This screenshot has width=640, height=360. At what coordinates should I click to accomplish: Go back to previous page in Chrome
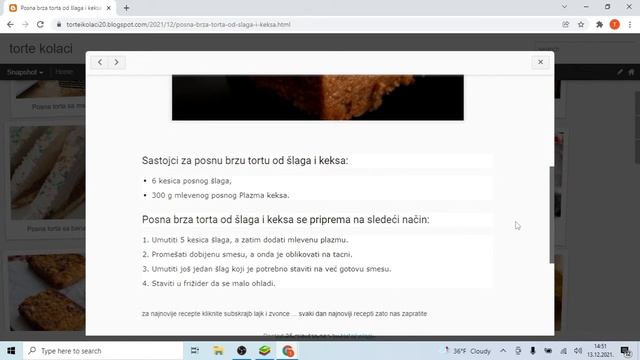(x=10, y=24)
